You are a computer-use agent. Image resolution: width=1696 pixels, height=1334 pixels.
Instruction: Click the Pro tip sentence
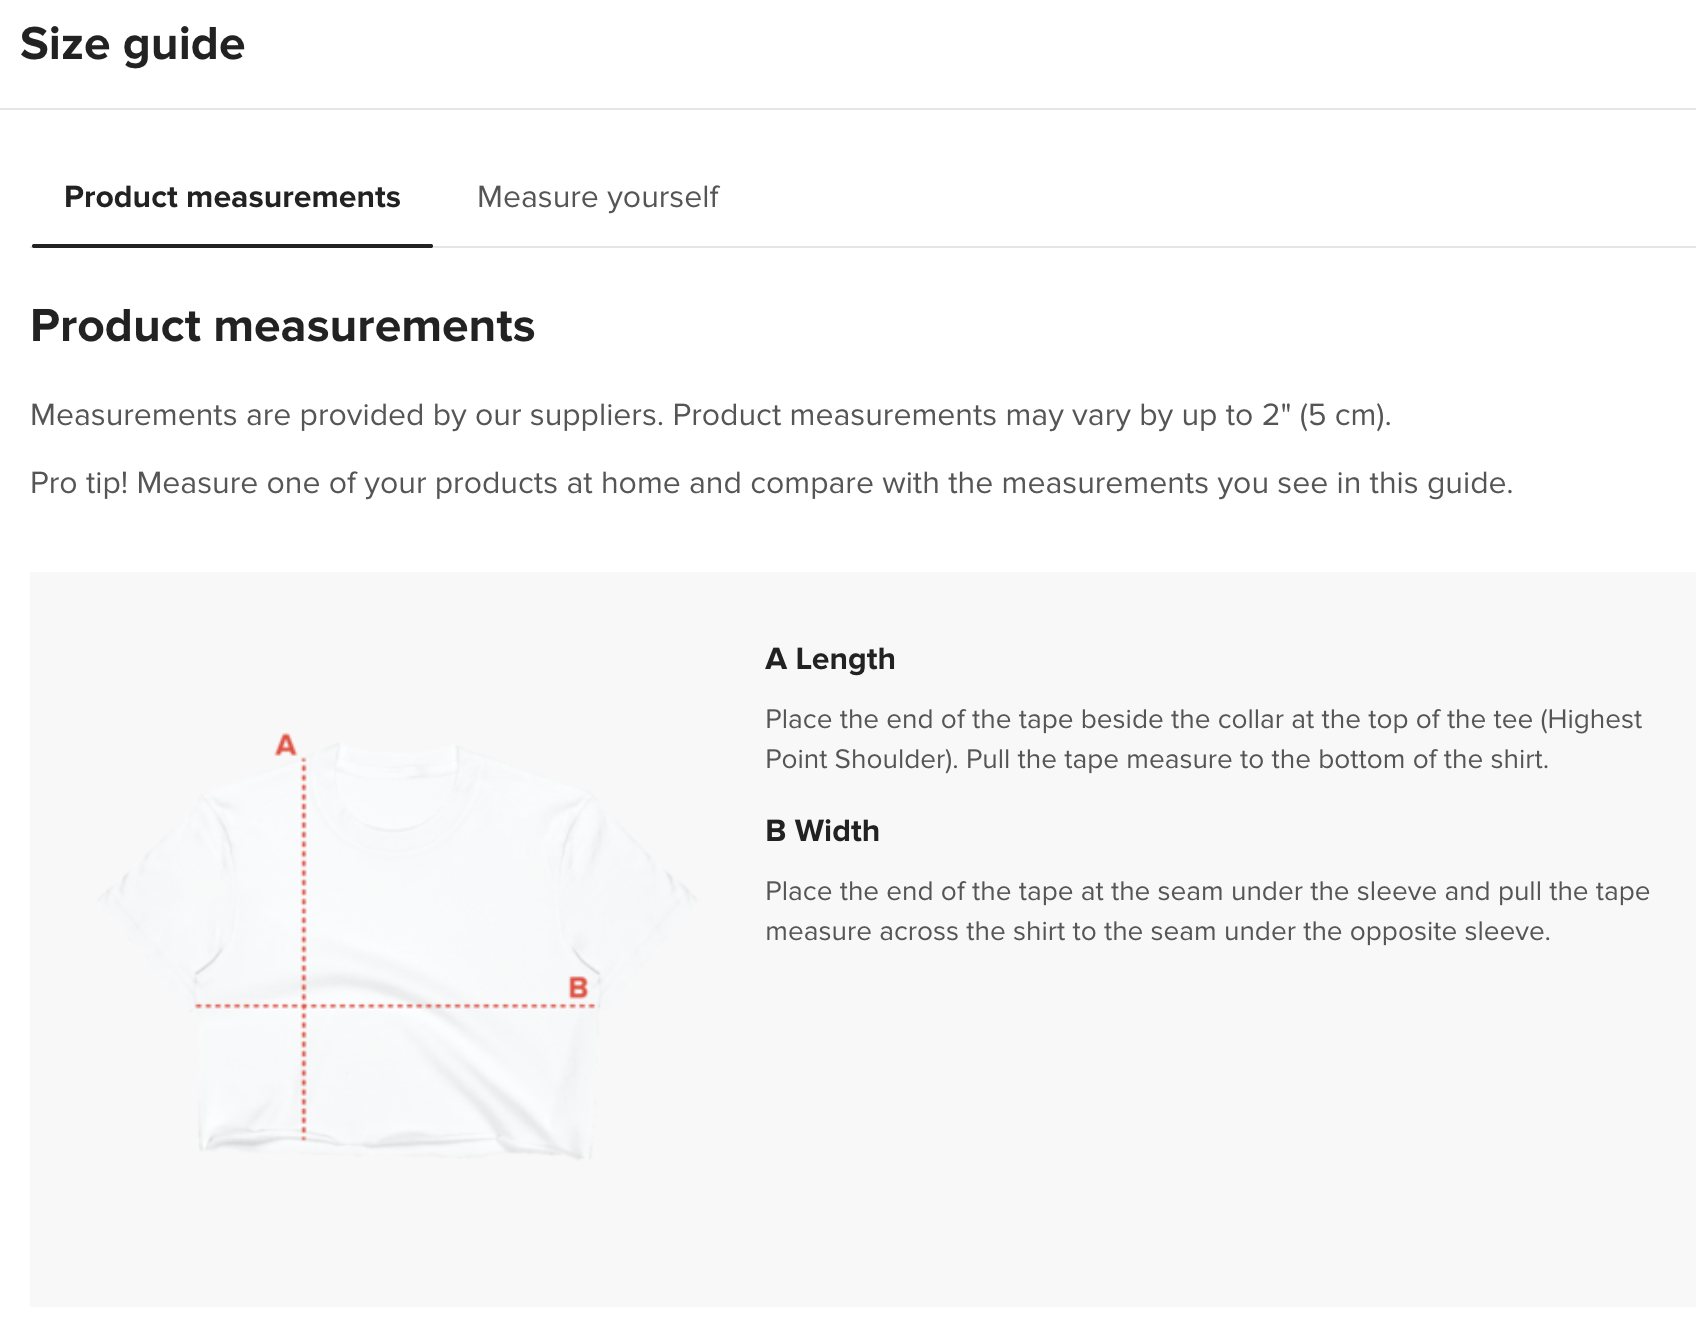click(x=771, y=483)
